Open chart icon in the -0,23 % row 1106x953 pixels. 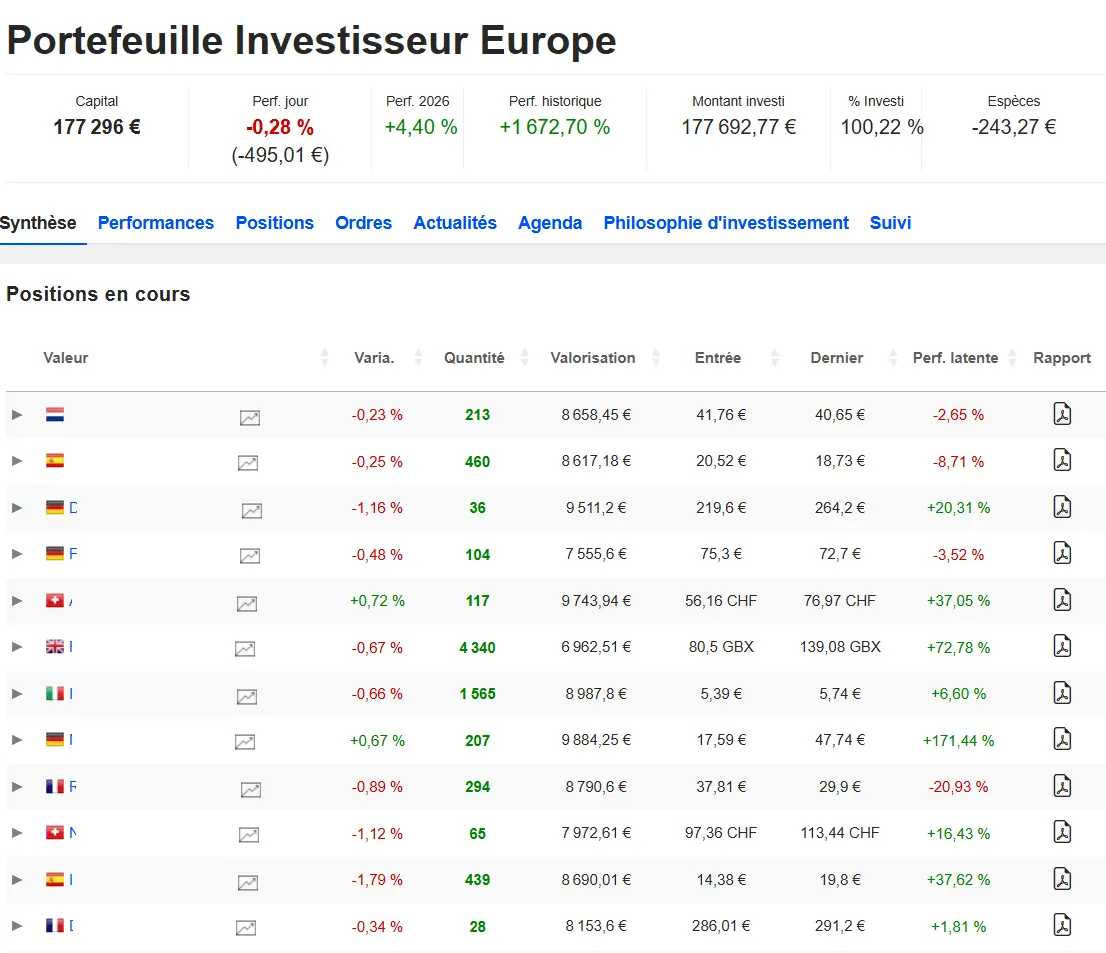point(250,418)
